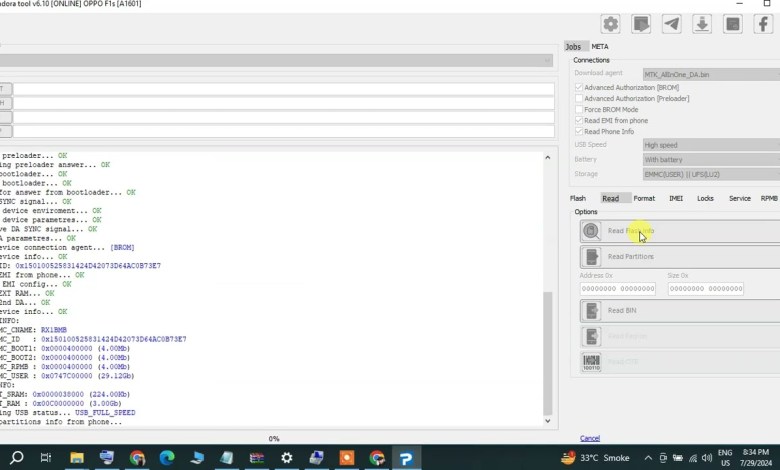Click the network tray icon
780x470 pixels.
[692, 458]
